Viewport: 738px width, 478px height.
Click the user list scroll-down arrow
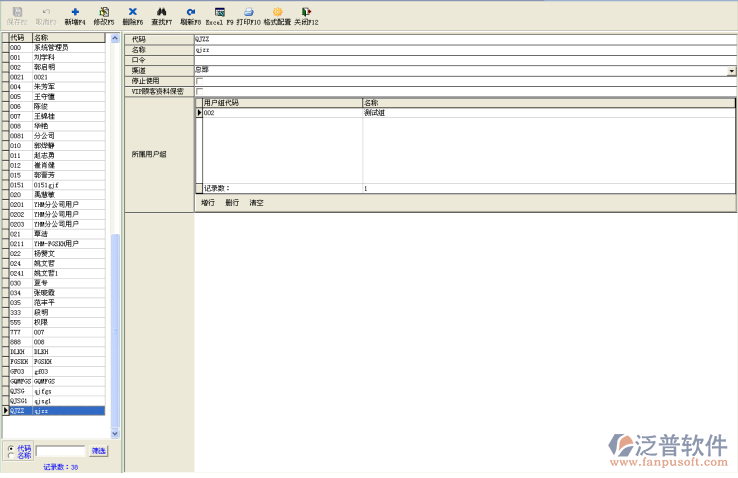coord(114,434)
